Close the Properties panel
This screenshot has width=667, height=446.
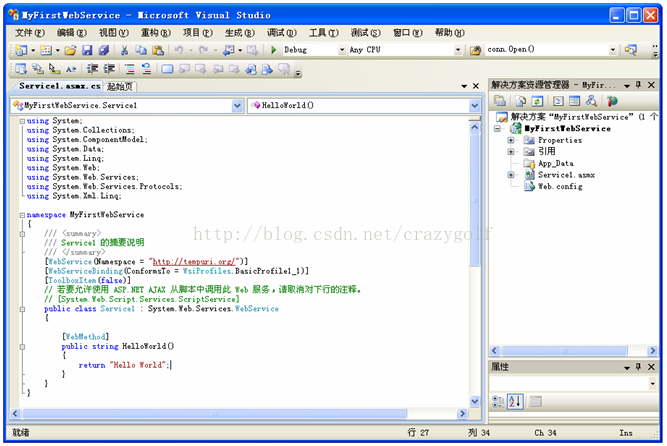point(651,367)
